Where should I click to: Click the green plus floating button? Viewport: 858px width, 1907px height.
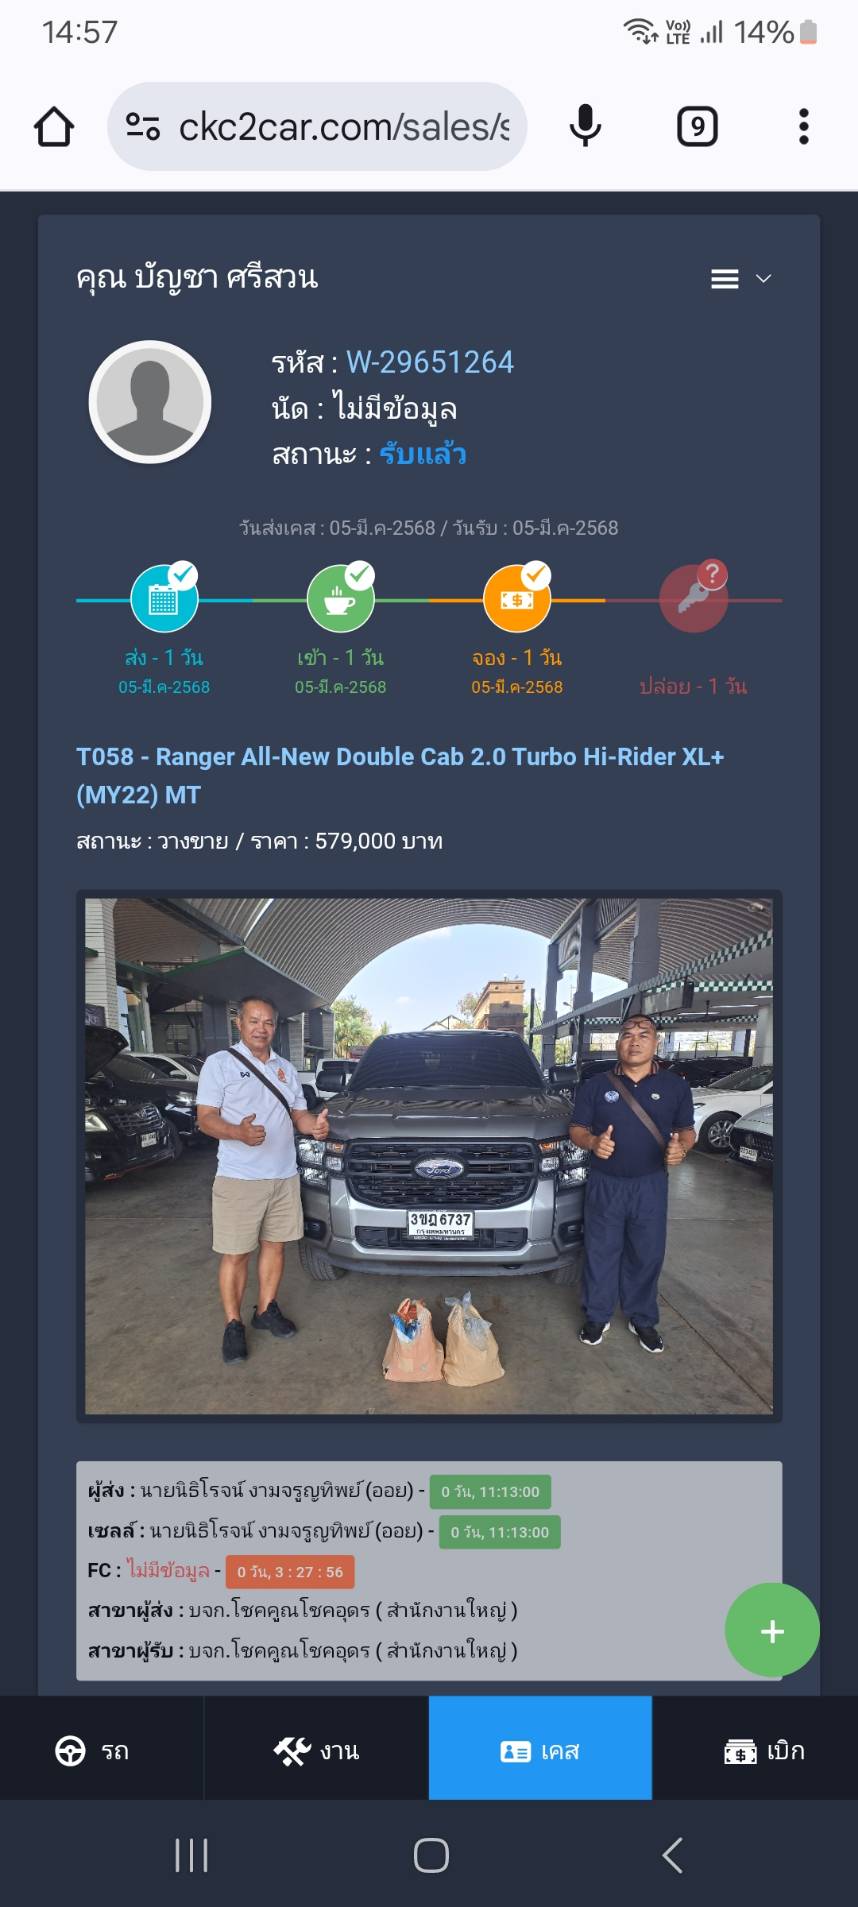(772, 1630)
